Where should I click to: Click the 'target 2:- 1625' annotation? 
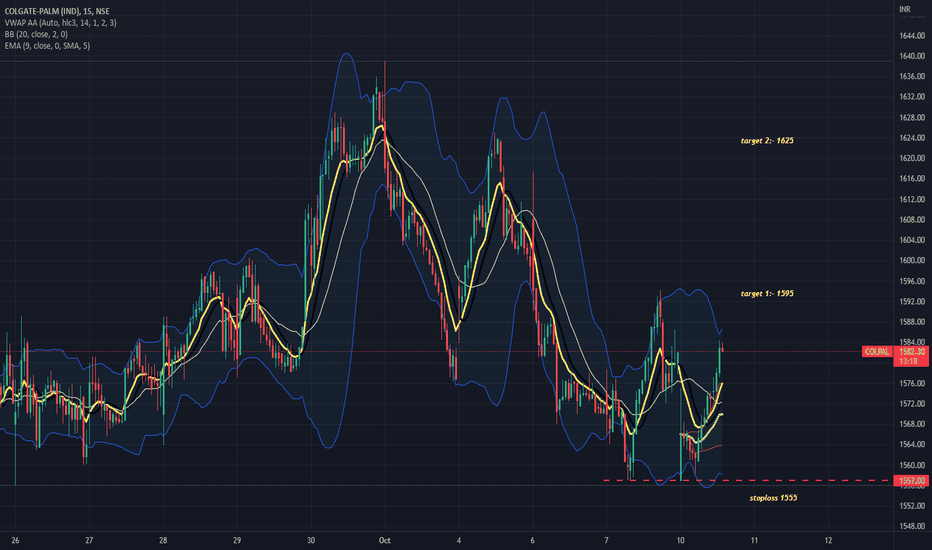point(767,140)
